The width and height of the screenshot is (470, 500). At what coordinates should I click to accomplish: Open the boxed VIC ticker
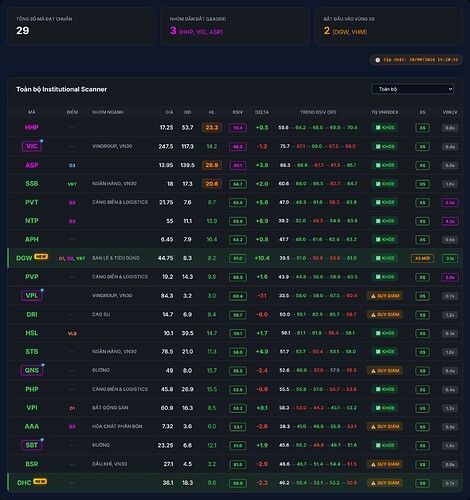32,146
